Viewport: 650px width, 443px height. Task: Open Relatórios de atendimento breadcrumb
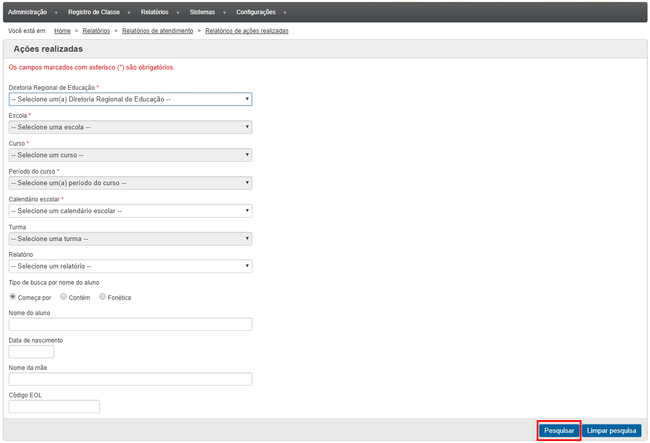pyautogui.click(x=158, y=31)
